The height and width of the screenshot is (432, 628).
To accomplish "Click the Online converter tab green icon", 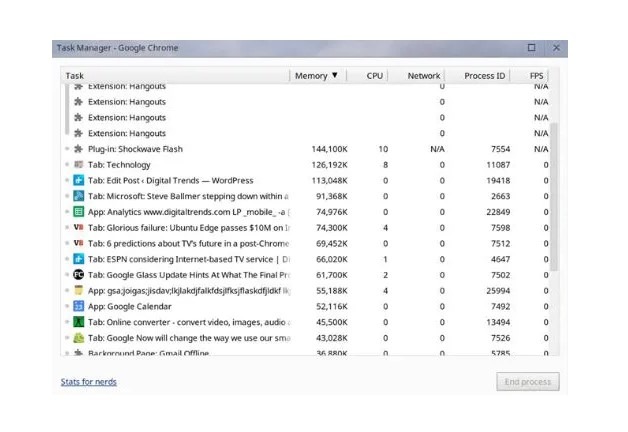I will coord(78,322).
